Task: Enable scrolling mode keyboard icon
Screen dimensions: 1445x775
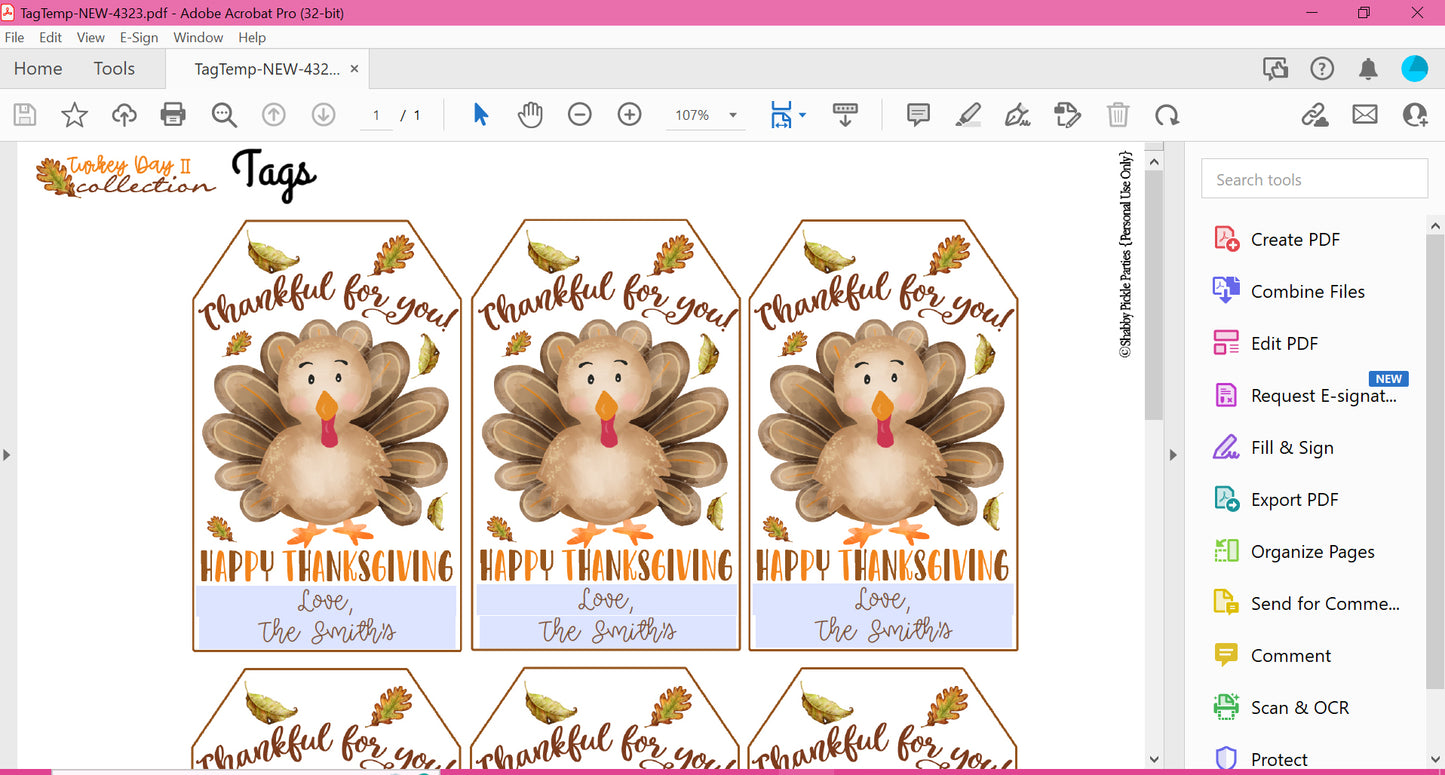Action: coord(845,115)
